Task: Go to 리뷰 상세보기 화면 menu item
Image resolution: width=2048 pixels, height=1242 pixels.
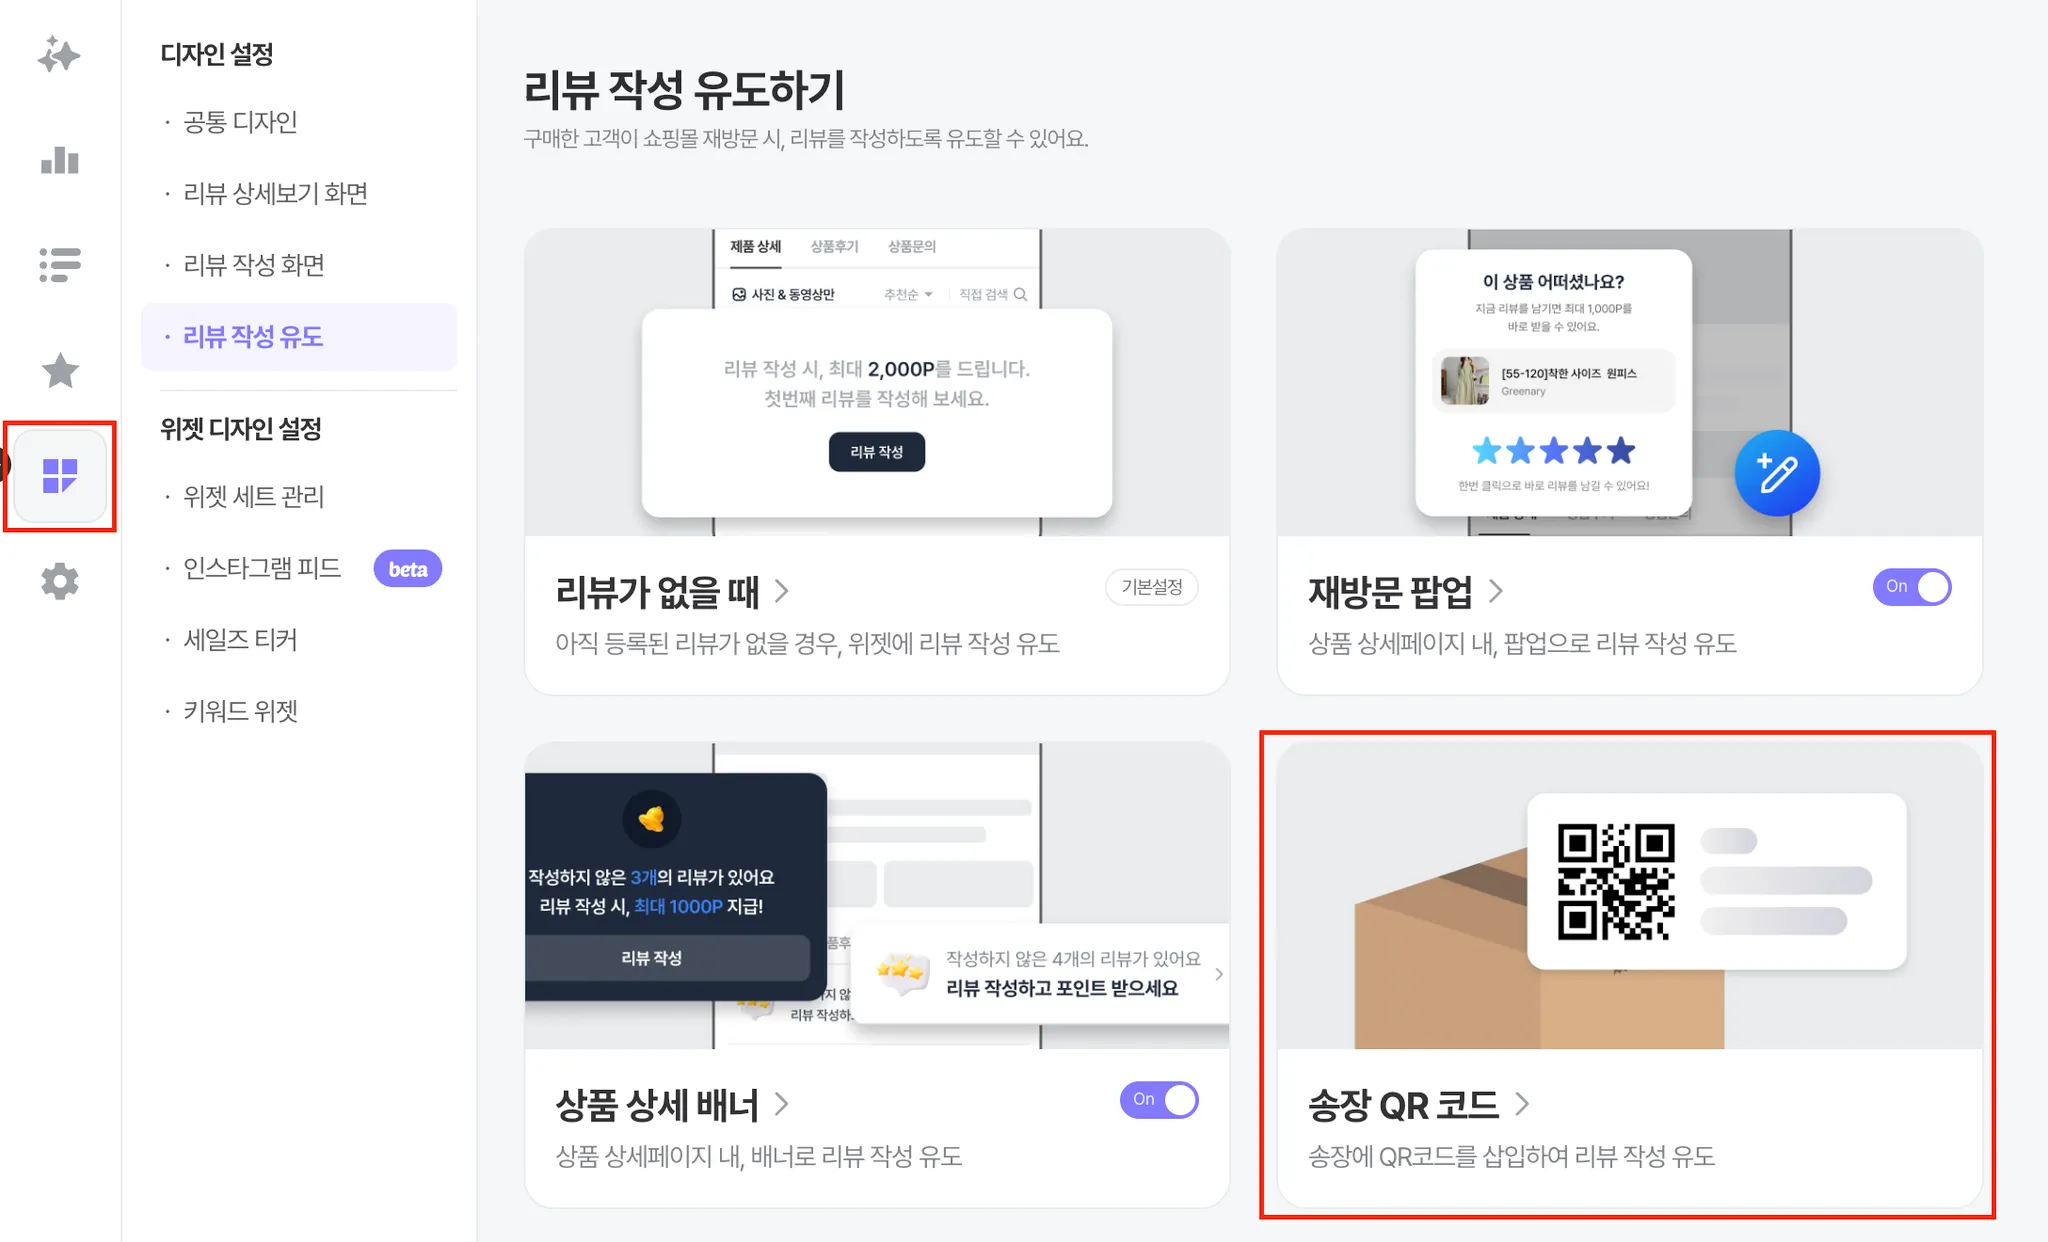Action: (275, 193)
